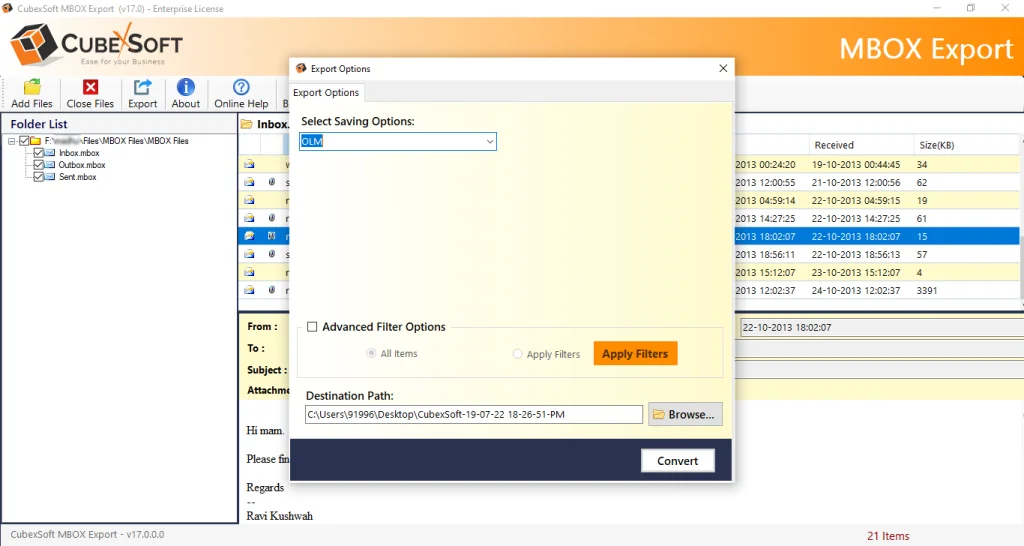
Task: Open Online Help question mark icon
Action: (x=241, y=87)
